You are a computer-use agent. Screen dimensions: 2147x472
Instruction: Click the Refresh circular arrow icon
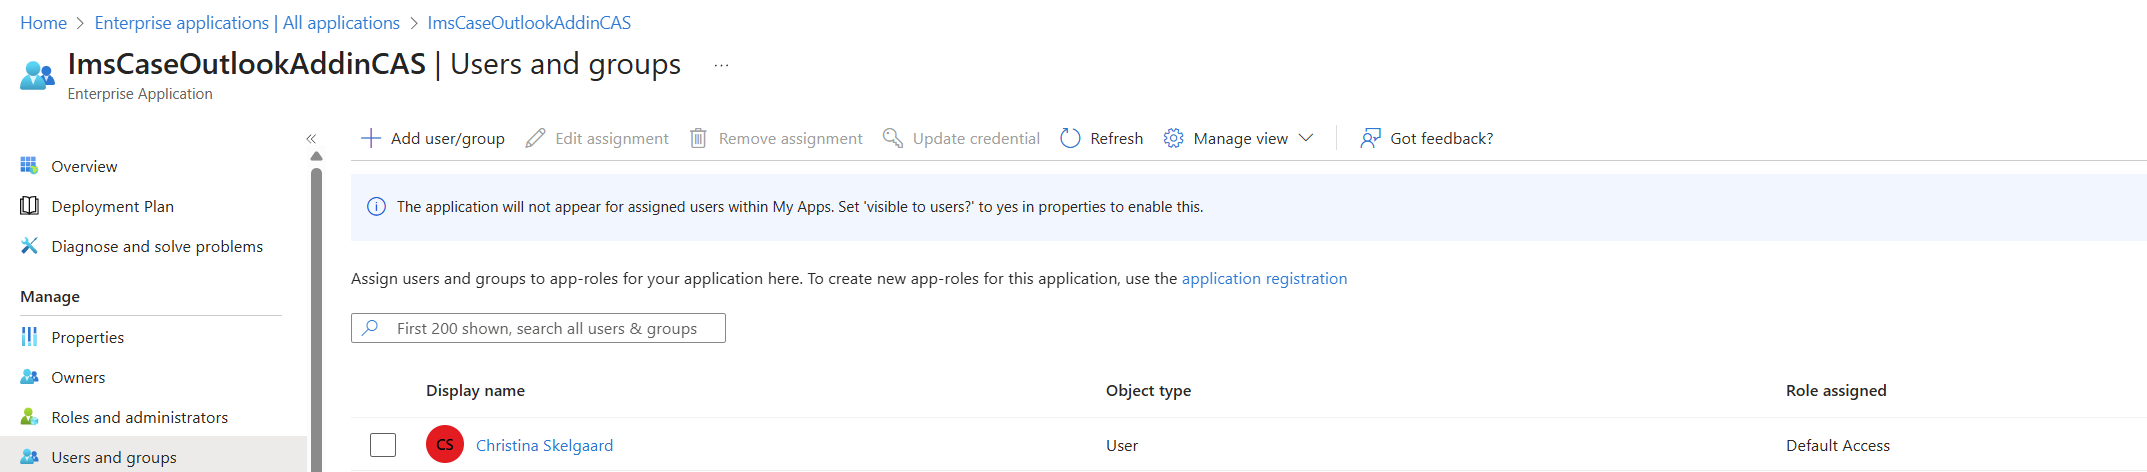[x=1070, y=138]
